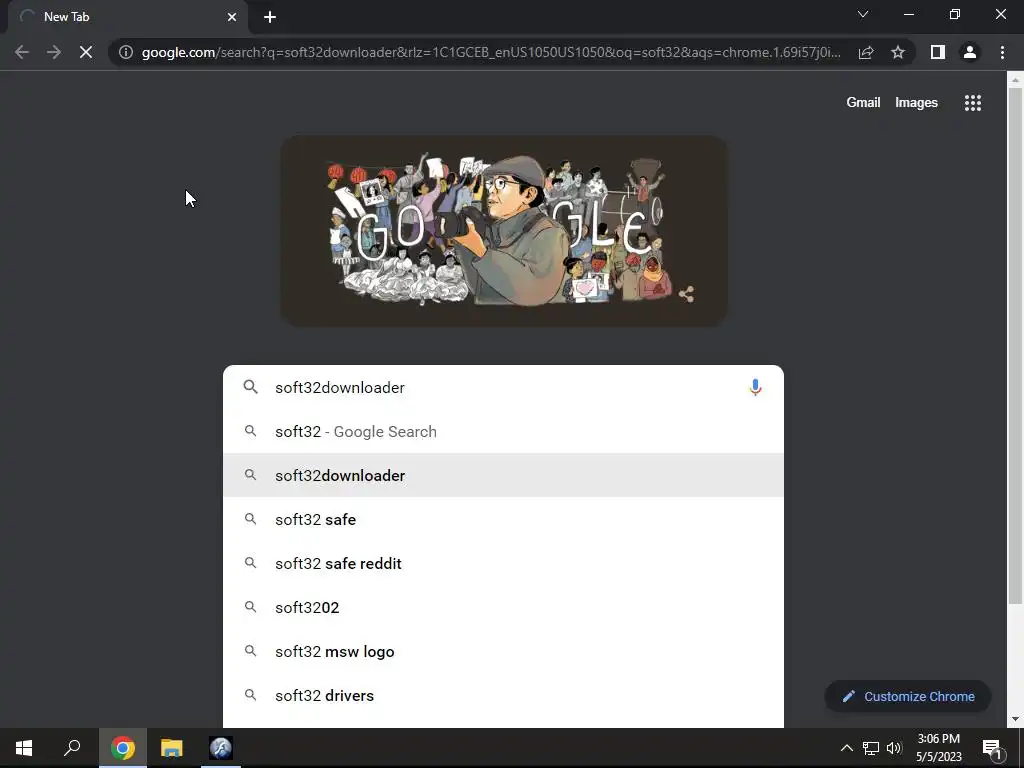Open Chrome three-dot menu

1002,52
